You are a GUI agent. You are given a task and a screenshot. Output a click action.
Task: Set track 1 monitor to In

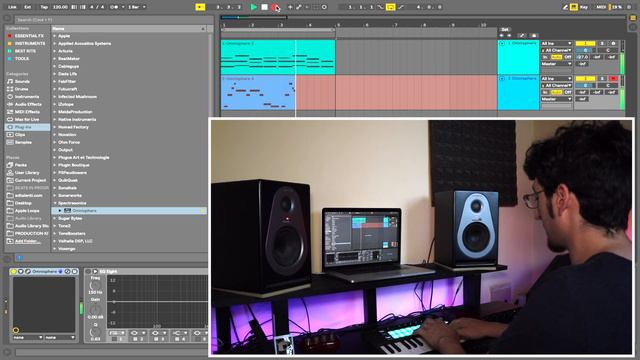pyautogui.click(x=545, y=57)
